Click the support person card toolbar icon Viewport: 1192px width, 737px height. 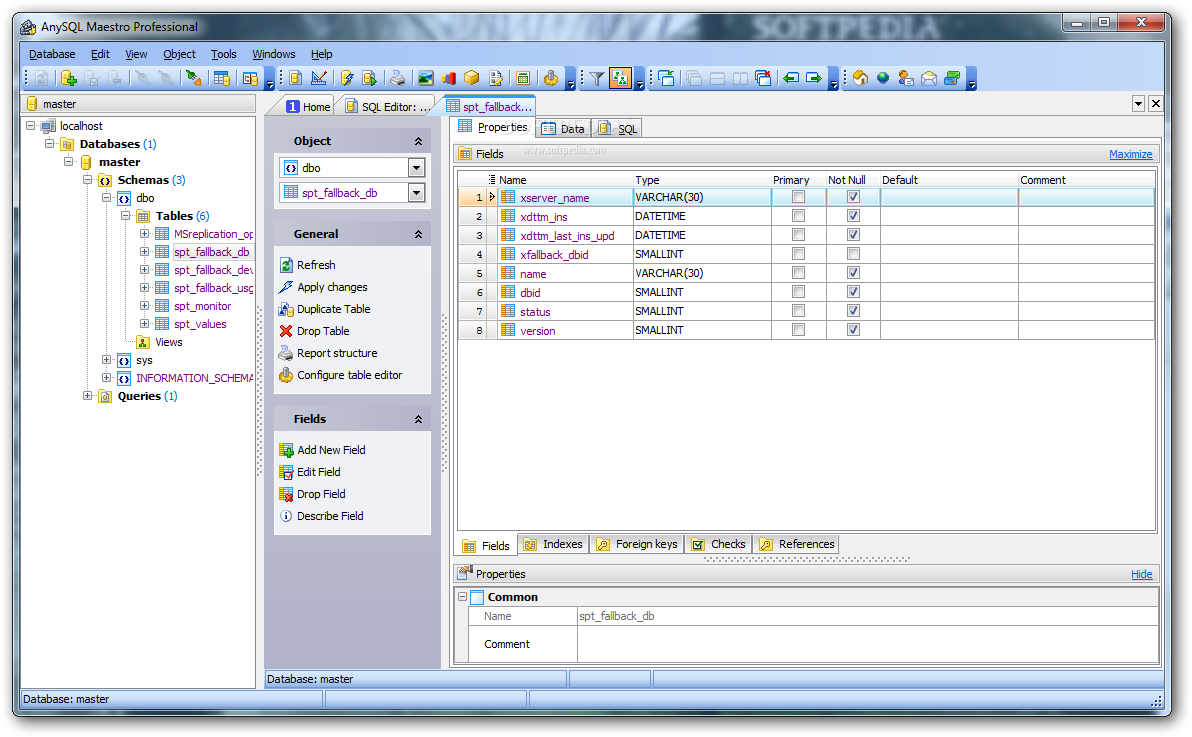tap(905, 78)
